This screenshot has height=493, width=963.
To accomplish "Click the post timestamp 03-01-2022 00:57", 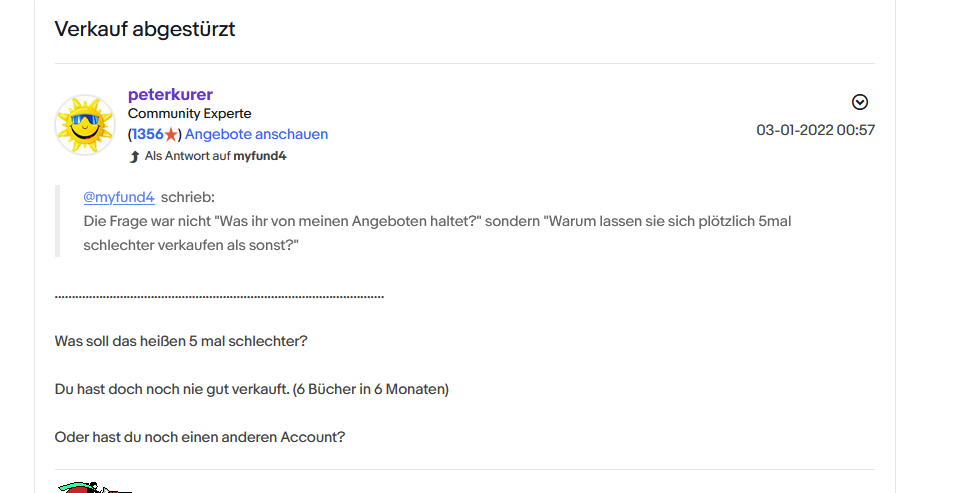I will 815,130.
